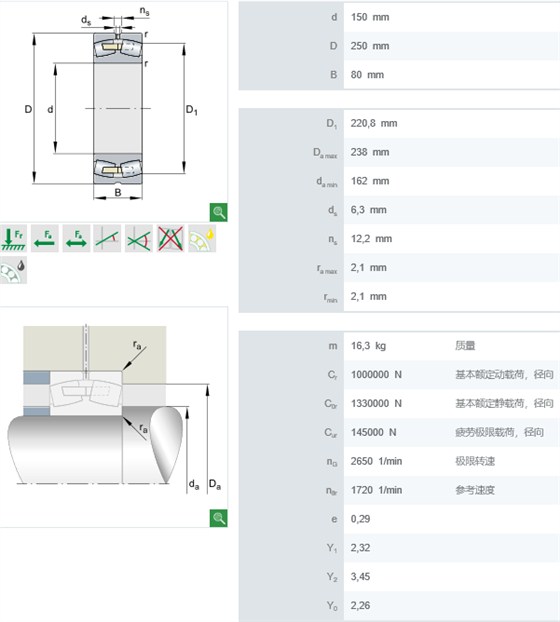
Task: Click the dynamic angular misalignment icon
Action: point(139,238)
